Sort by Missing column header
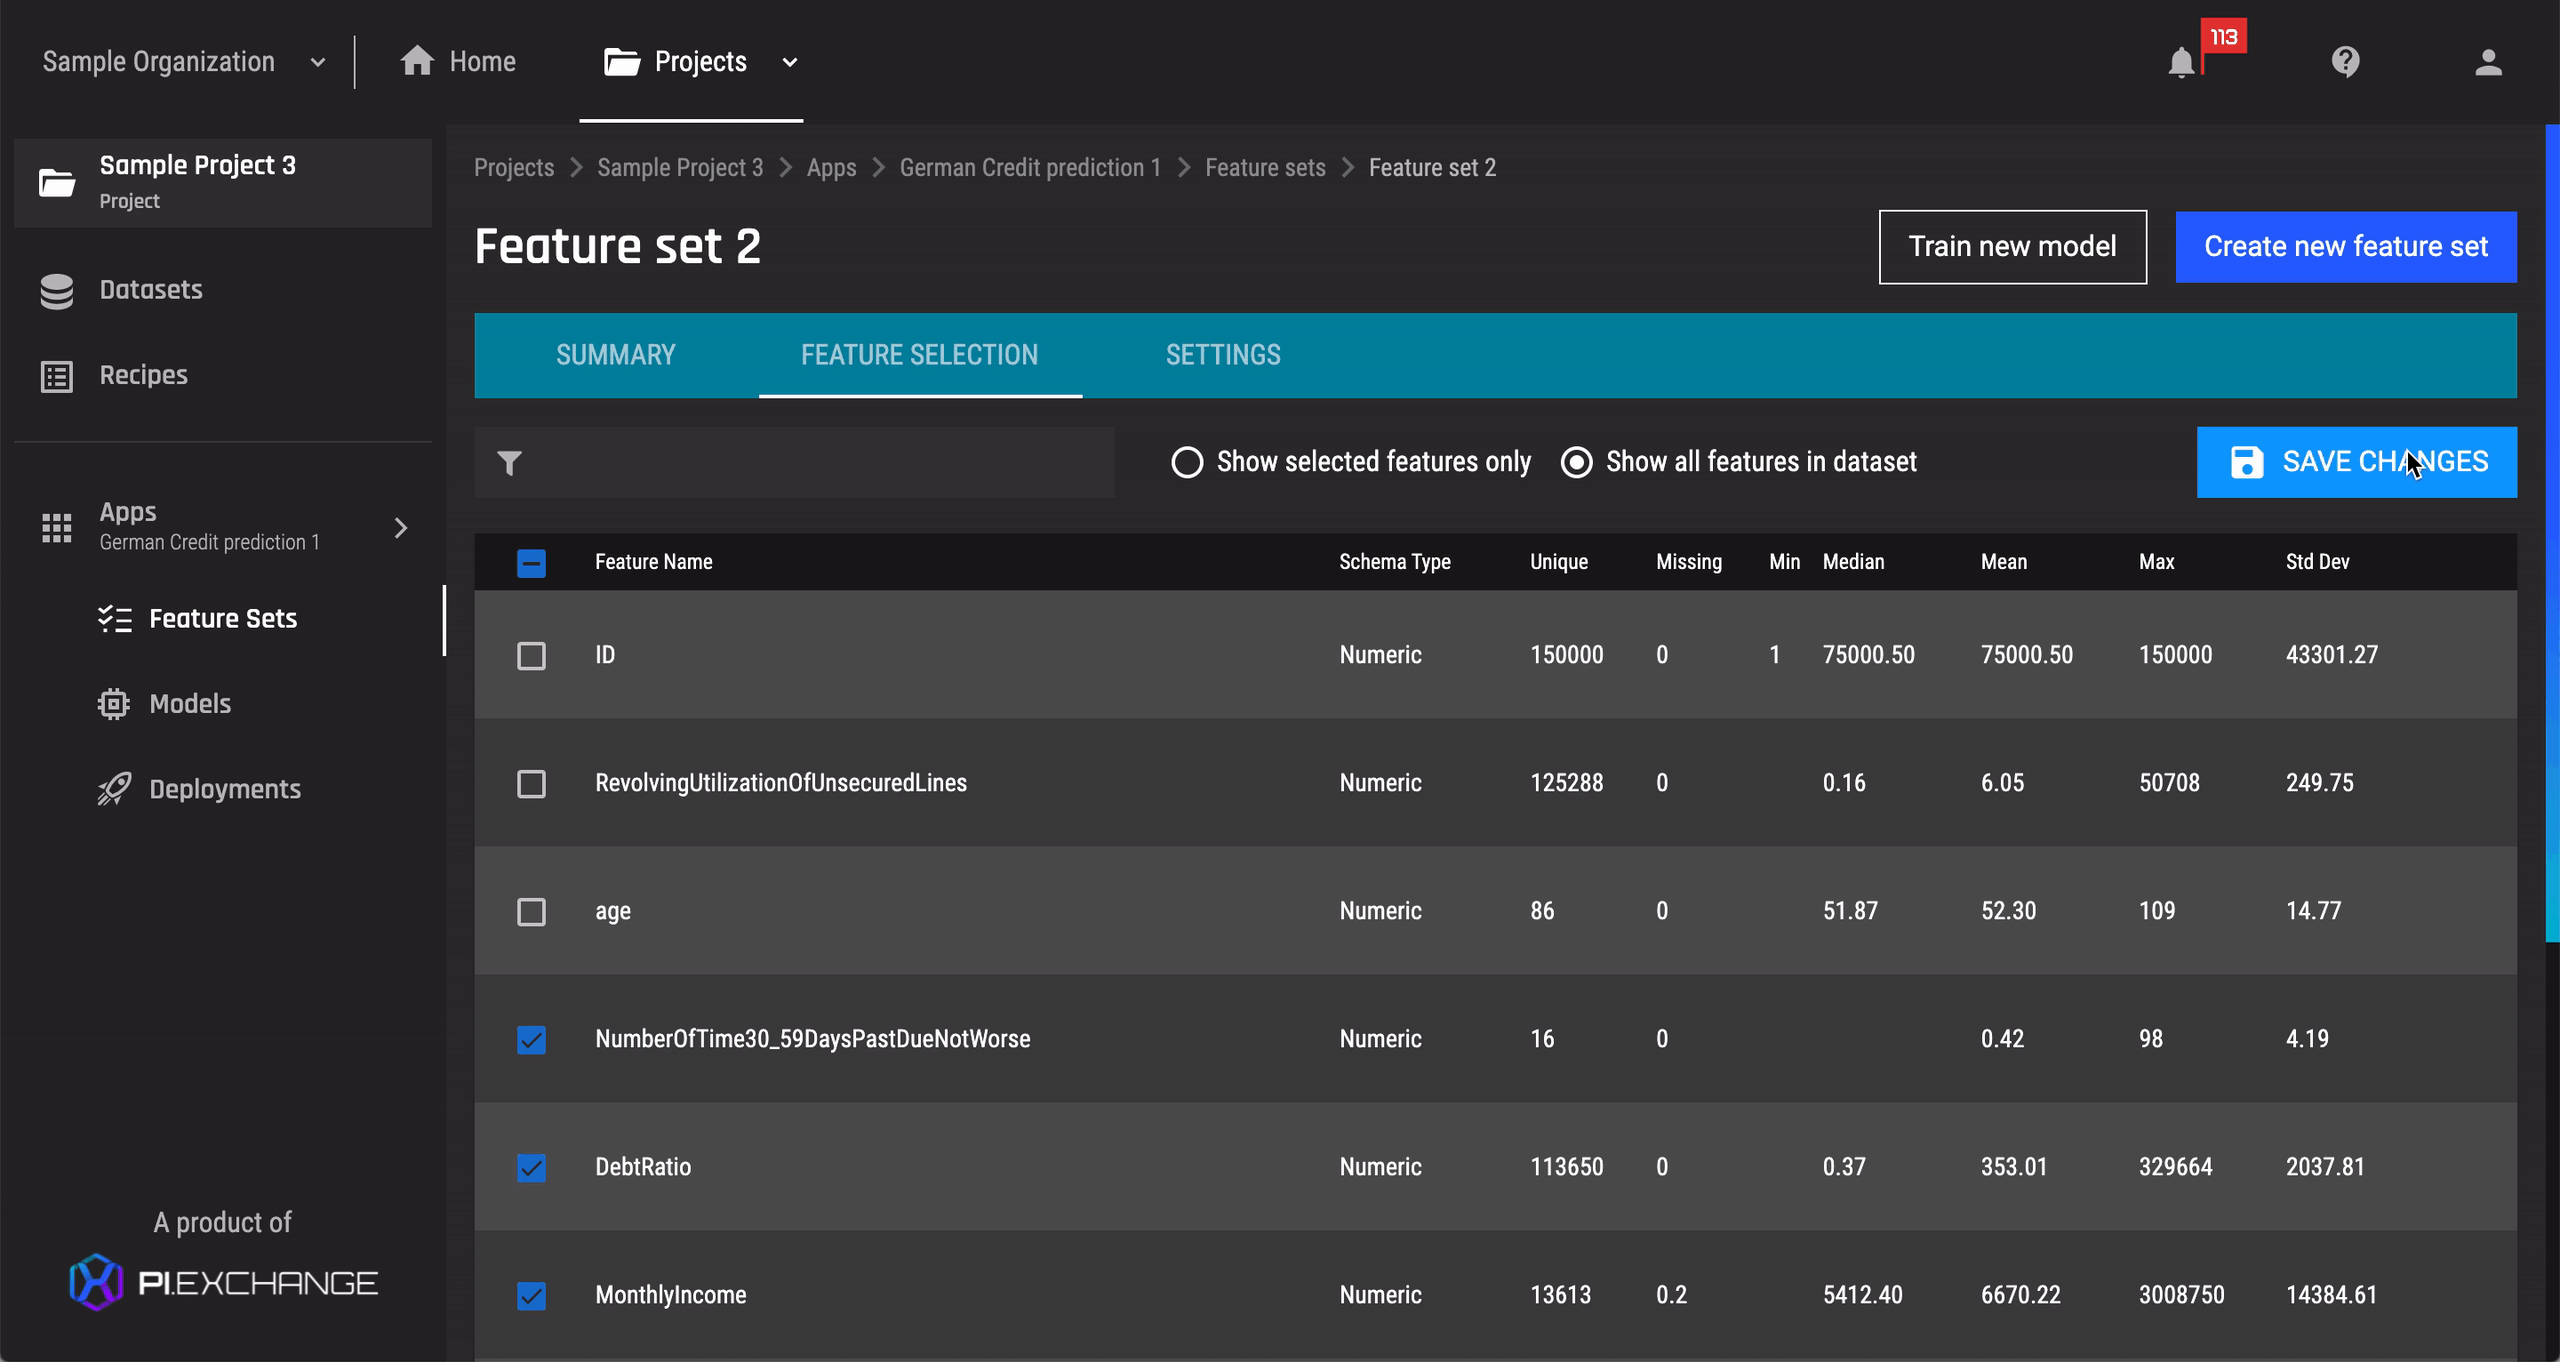Screen dimensions: 2560x1362 [1689, 562]
